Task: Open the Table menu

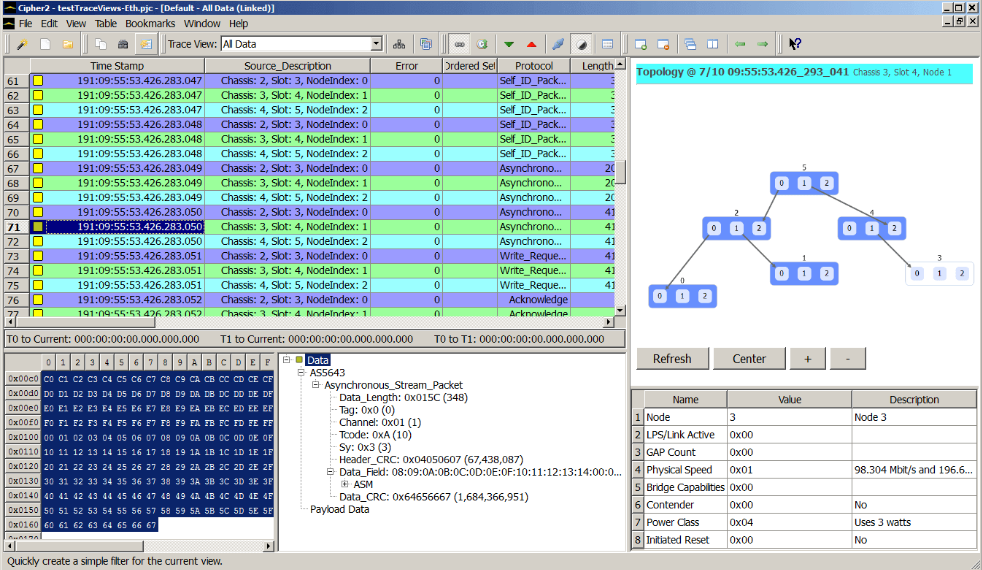Action: coord(106,24)
